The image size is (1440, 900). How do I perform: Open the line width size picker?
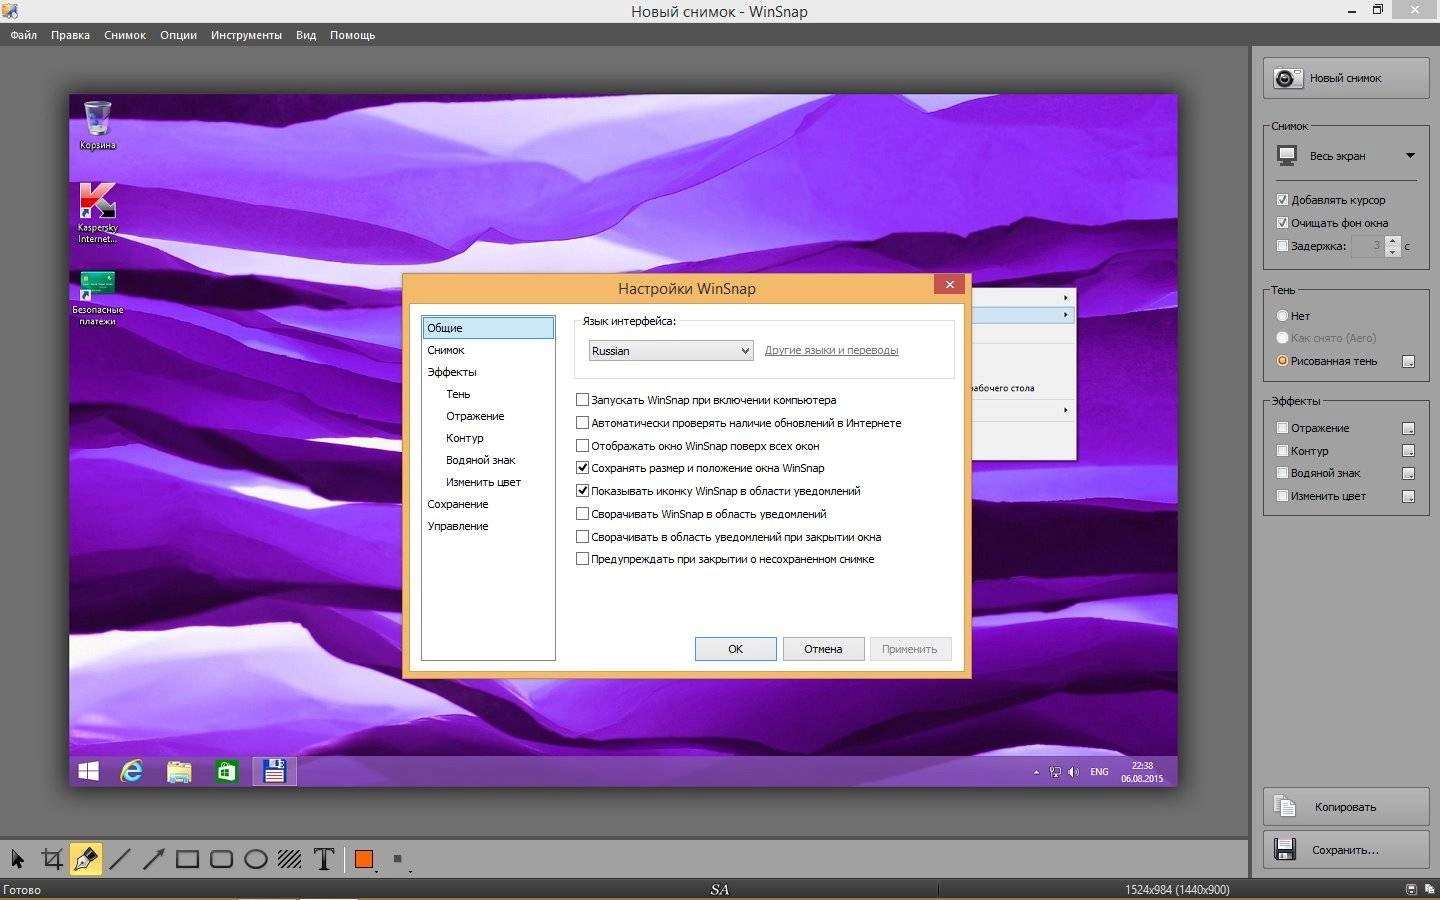399,859
